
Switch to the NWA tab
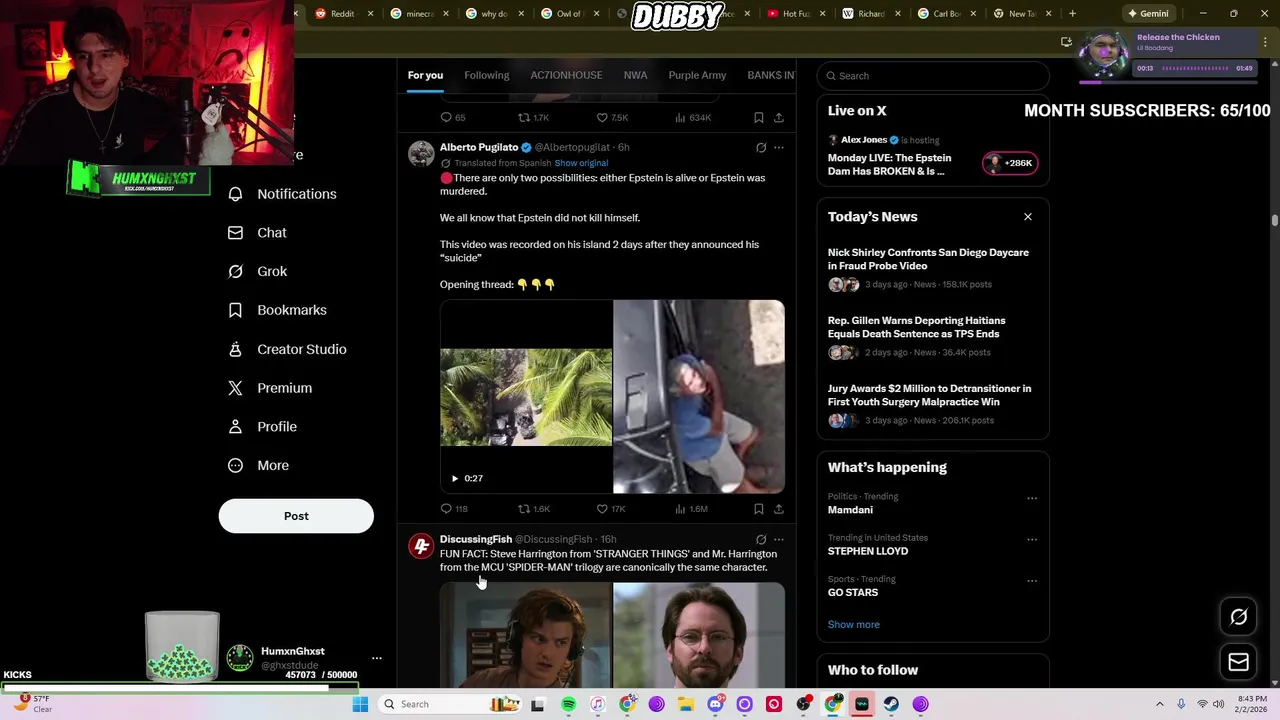635,76
